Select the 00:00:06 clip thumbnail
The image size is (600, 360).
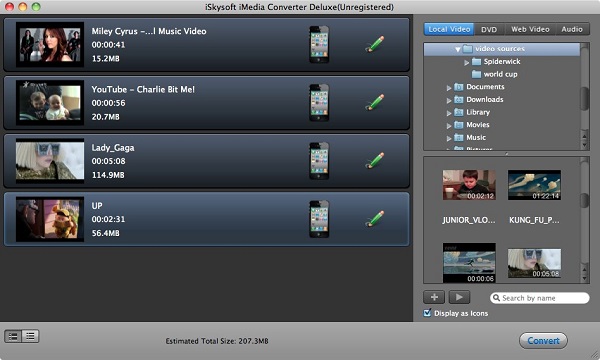coord(469,263)
